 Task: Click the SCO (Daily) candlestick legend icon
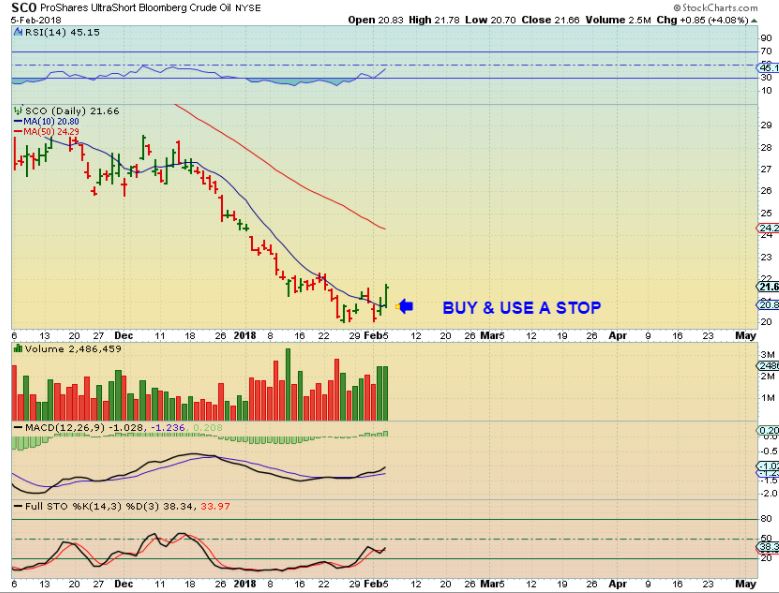(18, 110)
